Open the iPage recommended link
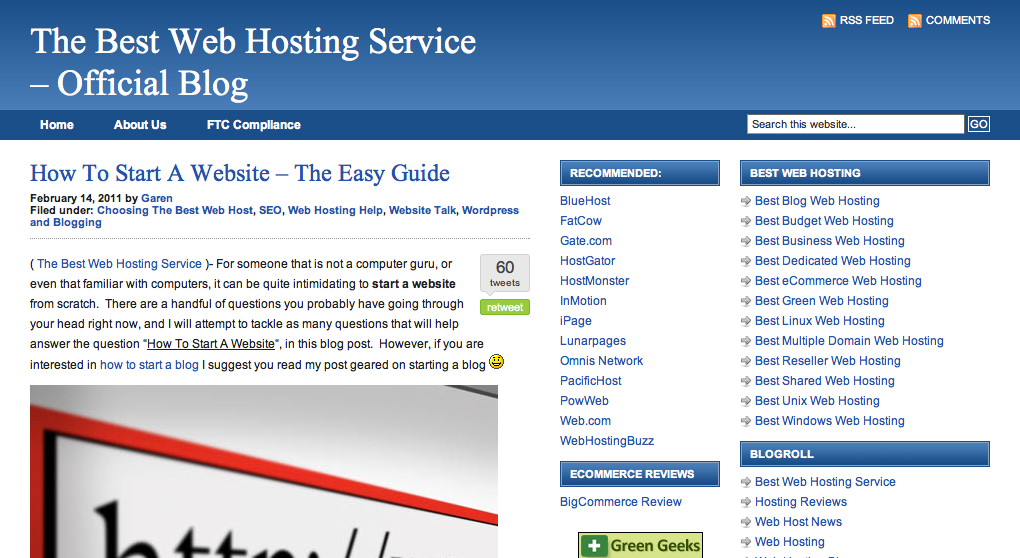The image size is (1020, 558). 576,321
